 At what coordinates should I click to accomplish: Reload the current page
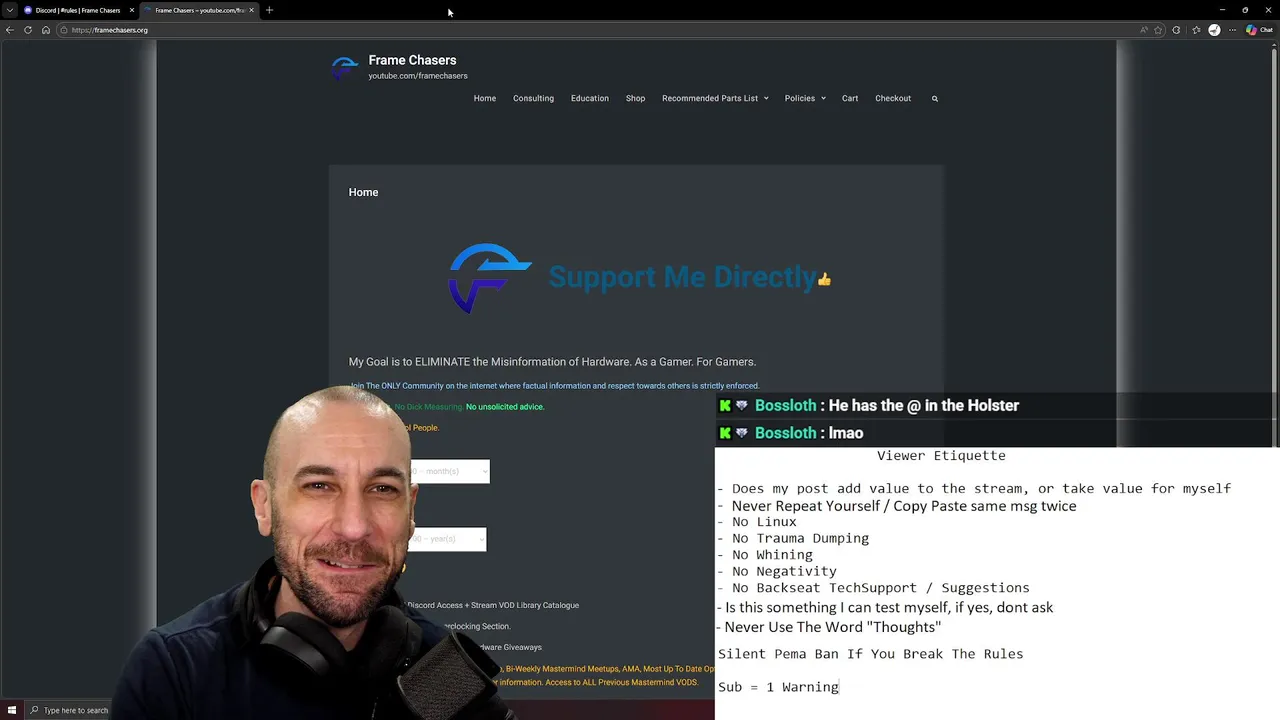click(x=28, y=30)
